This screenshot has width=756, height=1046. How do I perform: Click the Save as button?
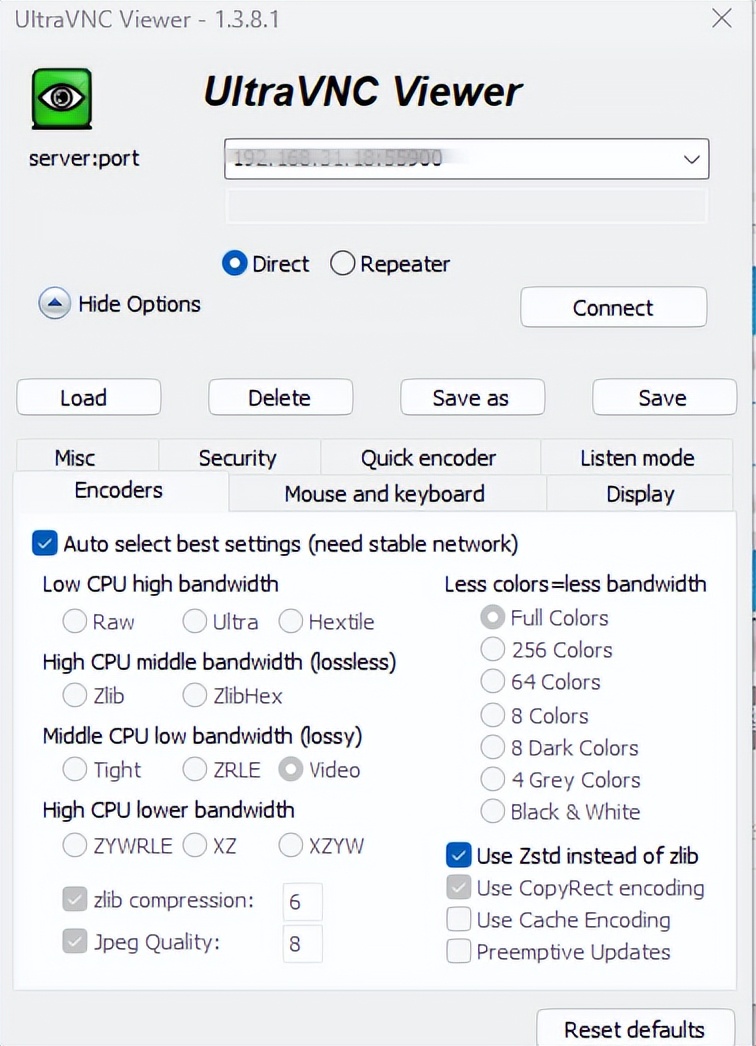(472, 397)
